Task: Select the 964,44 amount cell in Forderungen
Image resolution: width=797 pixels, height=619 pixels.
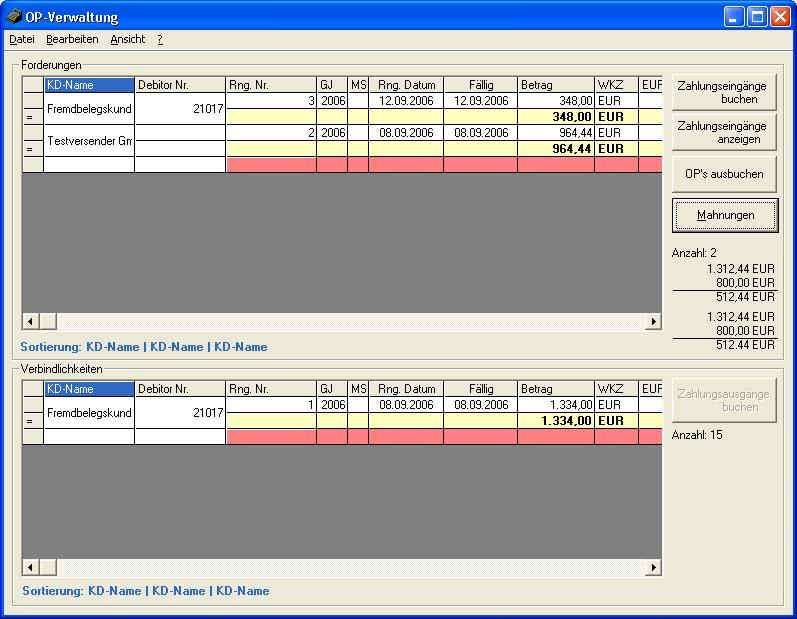Action: [x=554, y=133]
